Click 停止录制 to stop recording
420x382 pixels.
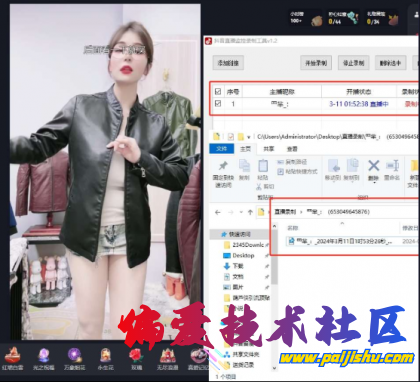coord(353,63)
